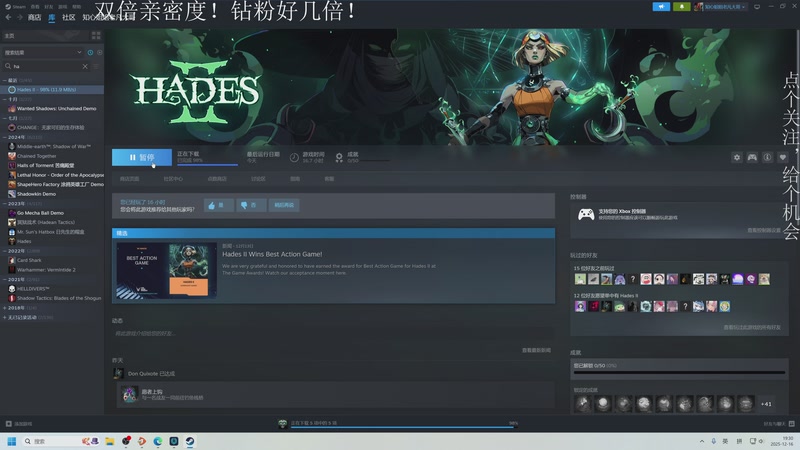Expand the 2018年 group
The height and width of the screenshot is (450, 800).
click(14, 308)
